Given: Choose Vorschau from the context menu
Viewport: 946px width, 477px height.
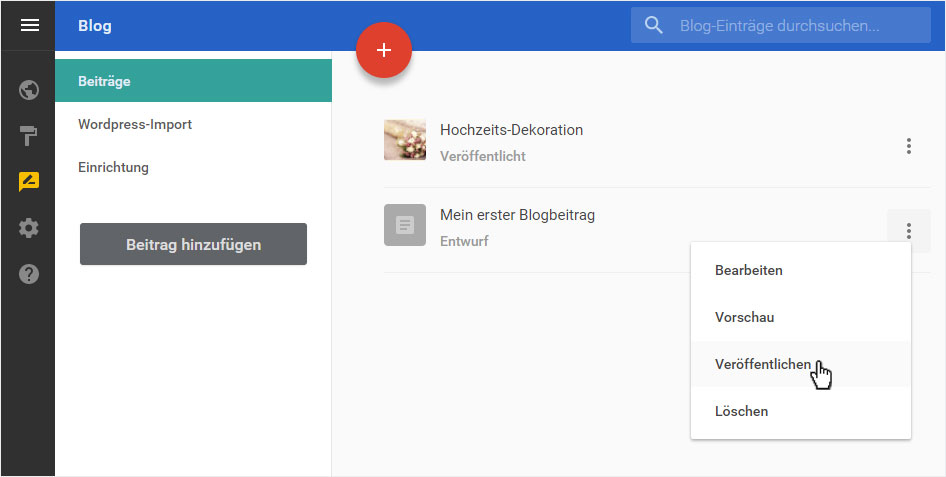Looking at the screenshot, I should [x=801, y=317].
